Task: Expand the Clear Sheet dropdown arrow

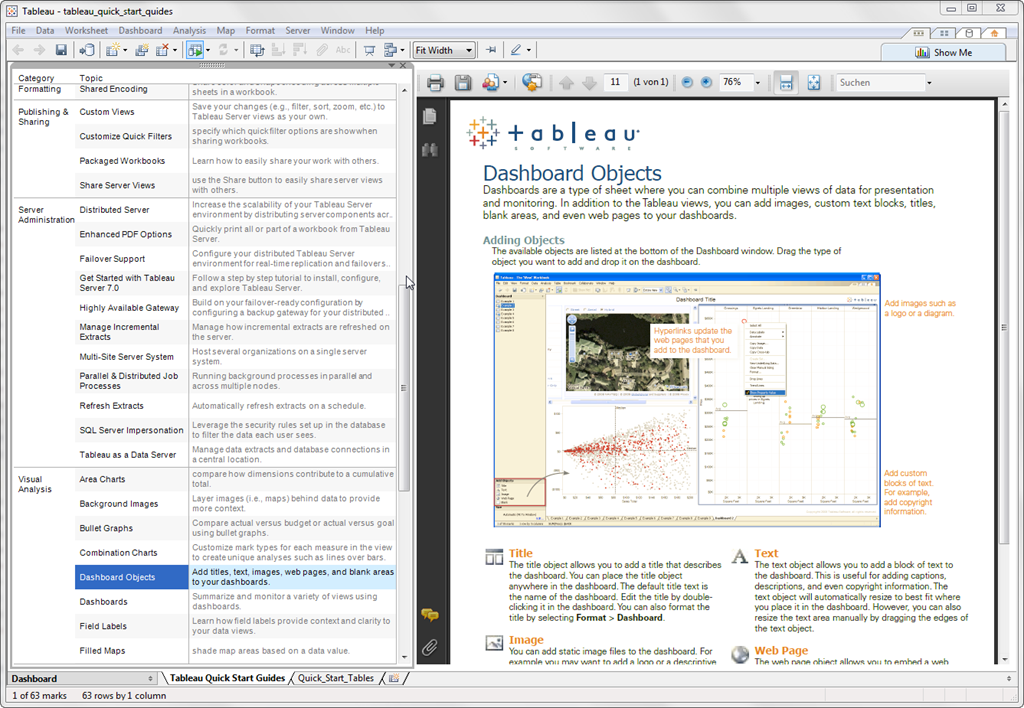Action: point(174,50)
